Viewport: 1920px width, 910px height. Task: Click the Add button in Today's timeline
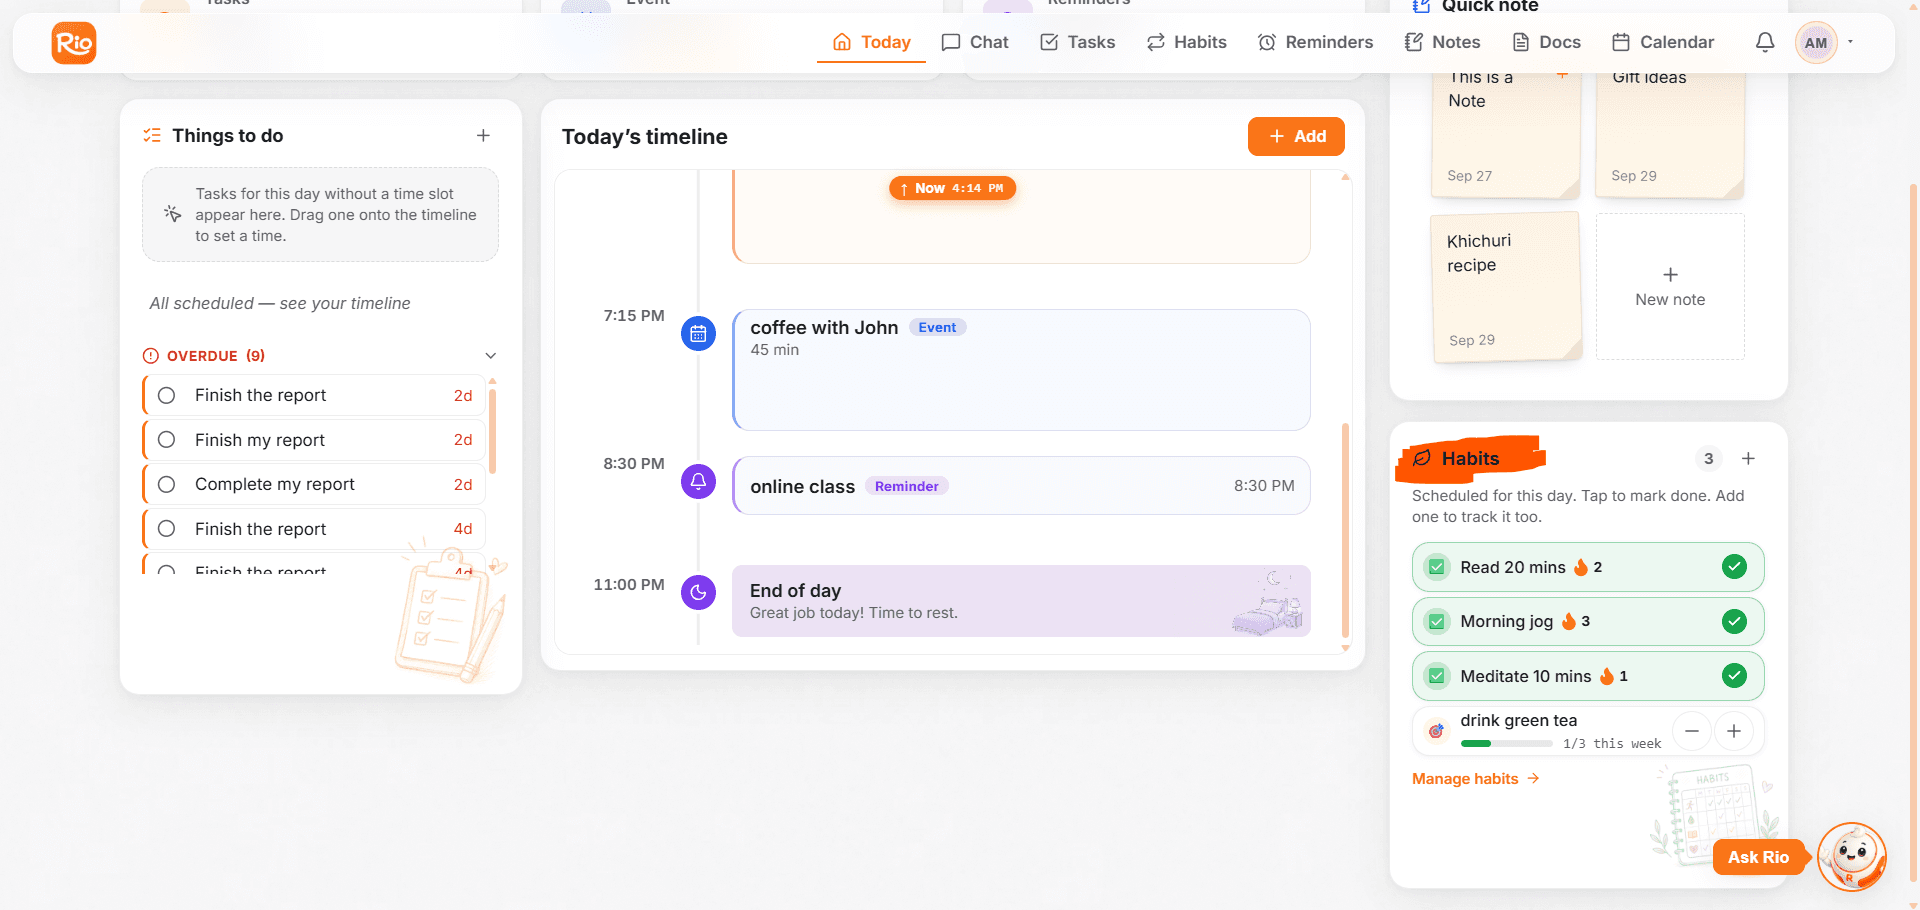[x=1296, y=136]
